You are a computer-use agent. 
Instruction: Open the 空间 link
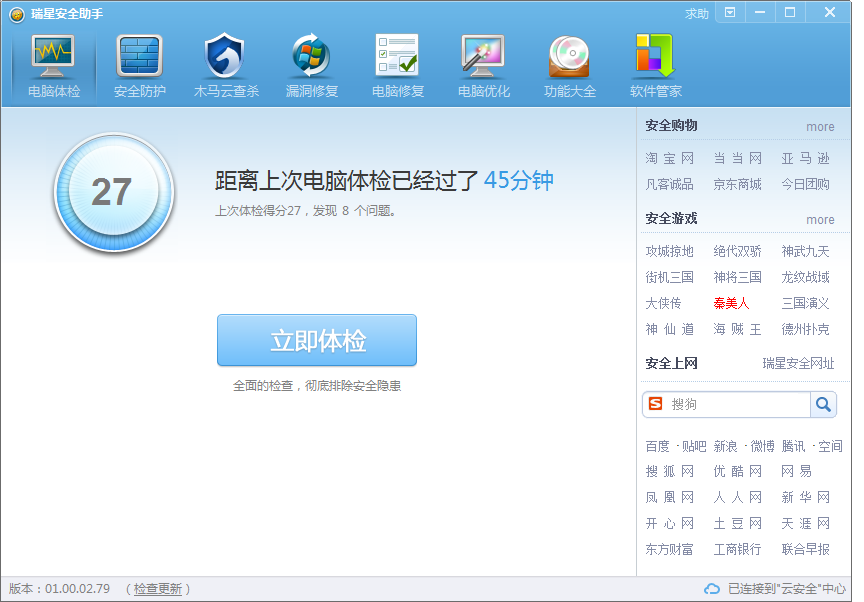tap(830, 446)
